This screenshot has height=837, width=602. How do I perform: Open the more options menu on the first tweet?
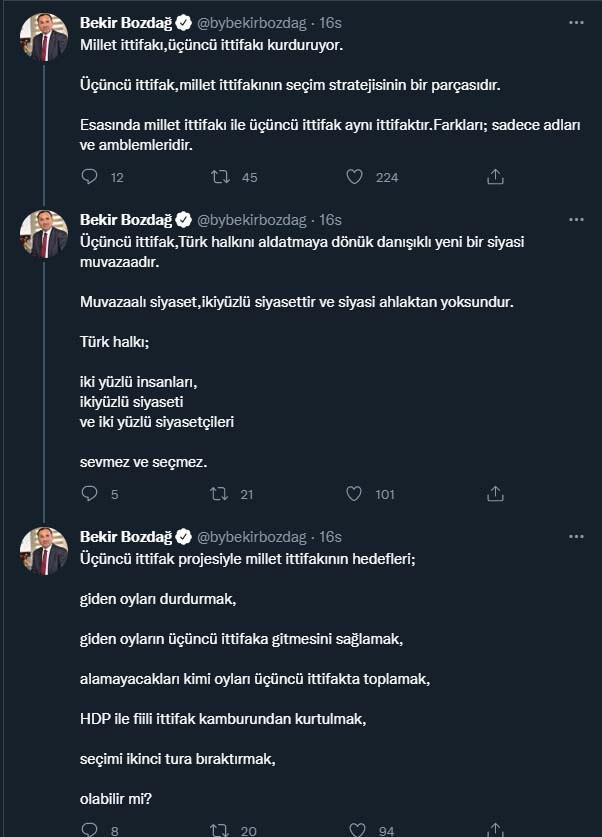(575, 20)
